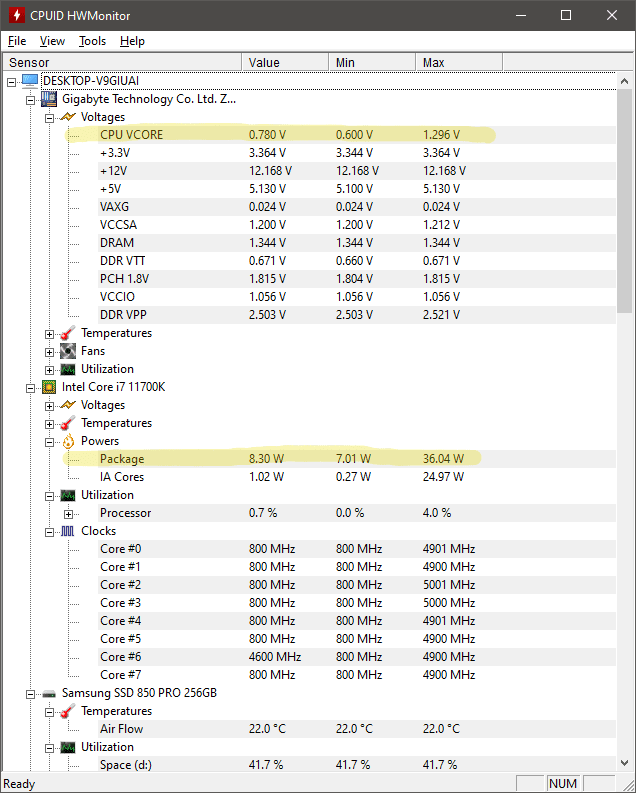Screen dimensions: 636x793
Task: Select the PCH 1.8V row
Action: coord(357,279)
